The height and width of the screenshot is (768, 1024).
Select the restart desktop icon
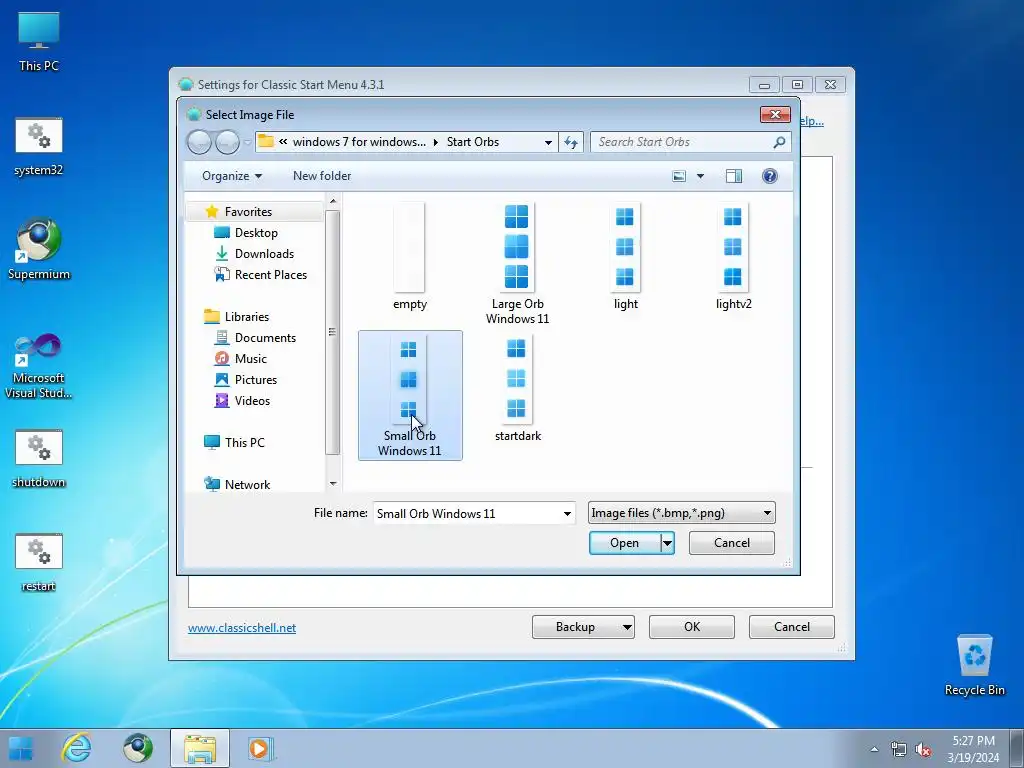click(x=39, y=563)
